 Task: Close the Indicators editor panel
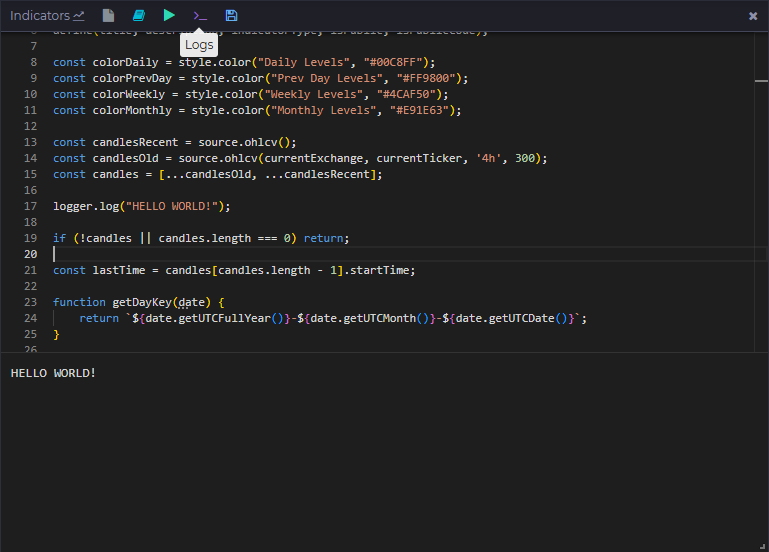(753, 16)
